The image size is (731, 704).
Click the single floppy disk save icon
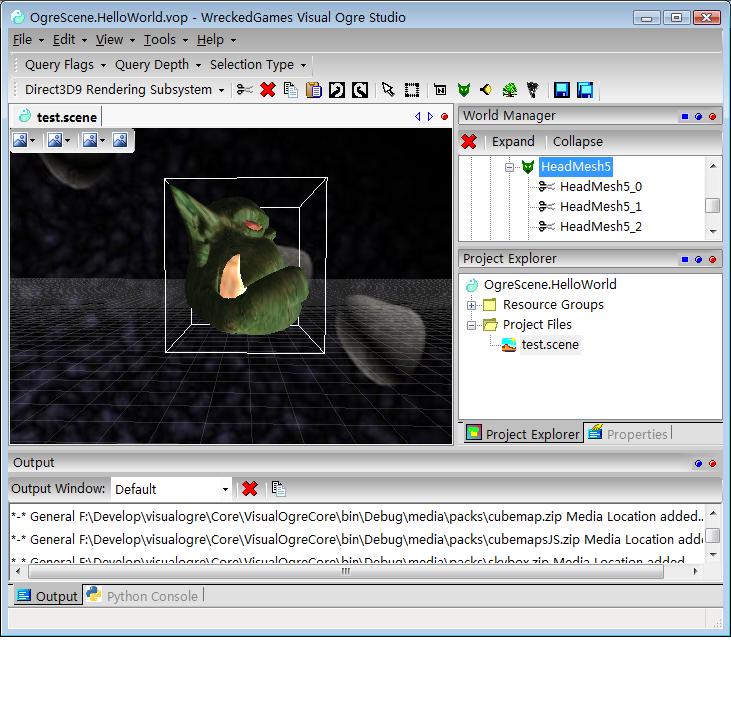pos(561,90)
